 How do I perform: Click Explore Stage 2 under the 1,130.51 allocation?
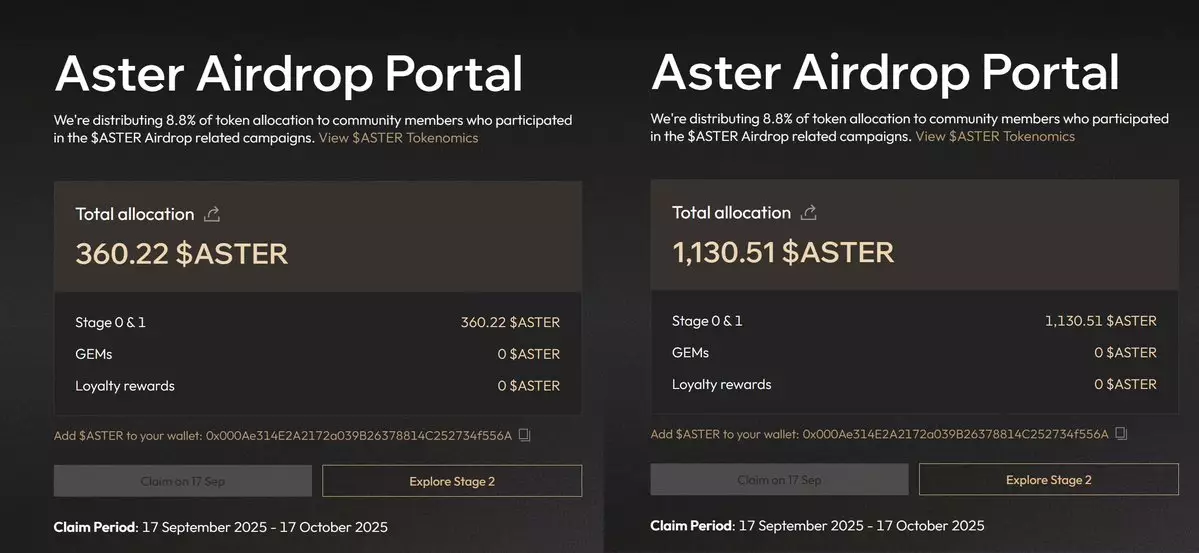(1048, 480)
